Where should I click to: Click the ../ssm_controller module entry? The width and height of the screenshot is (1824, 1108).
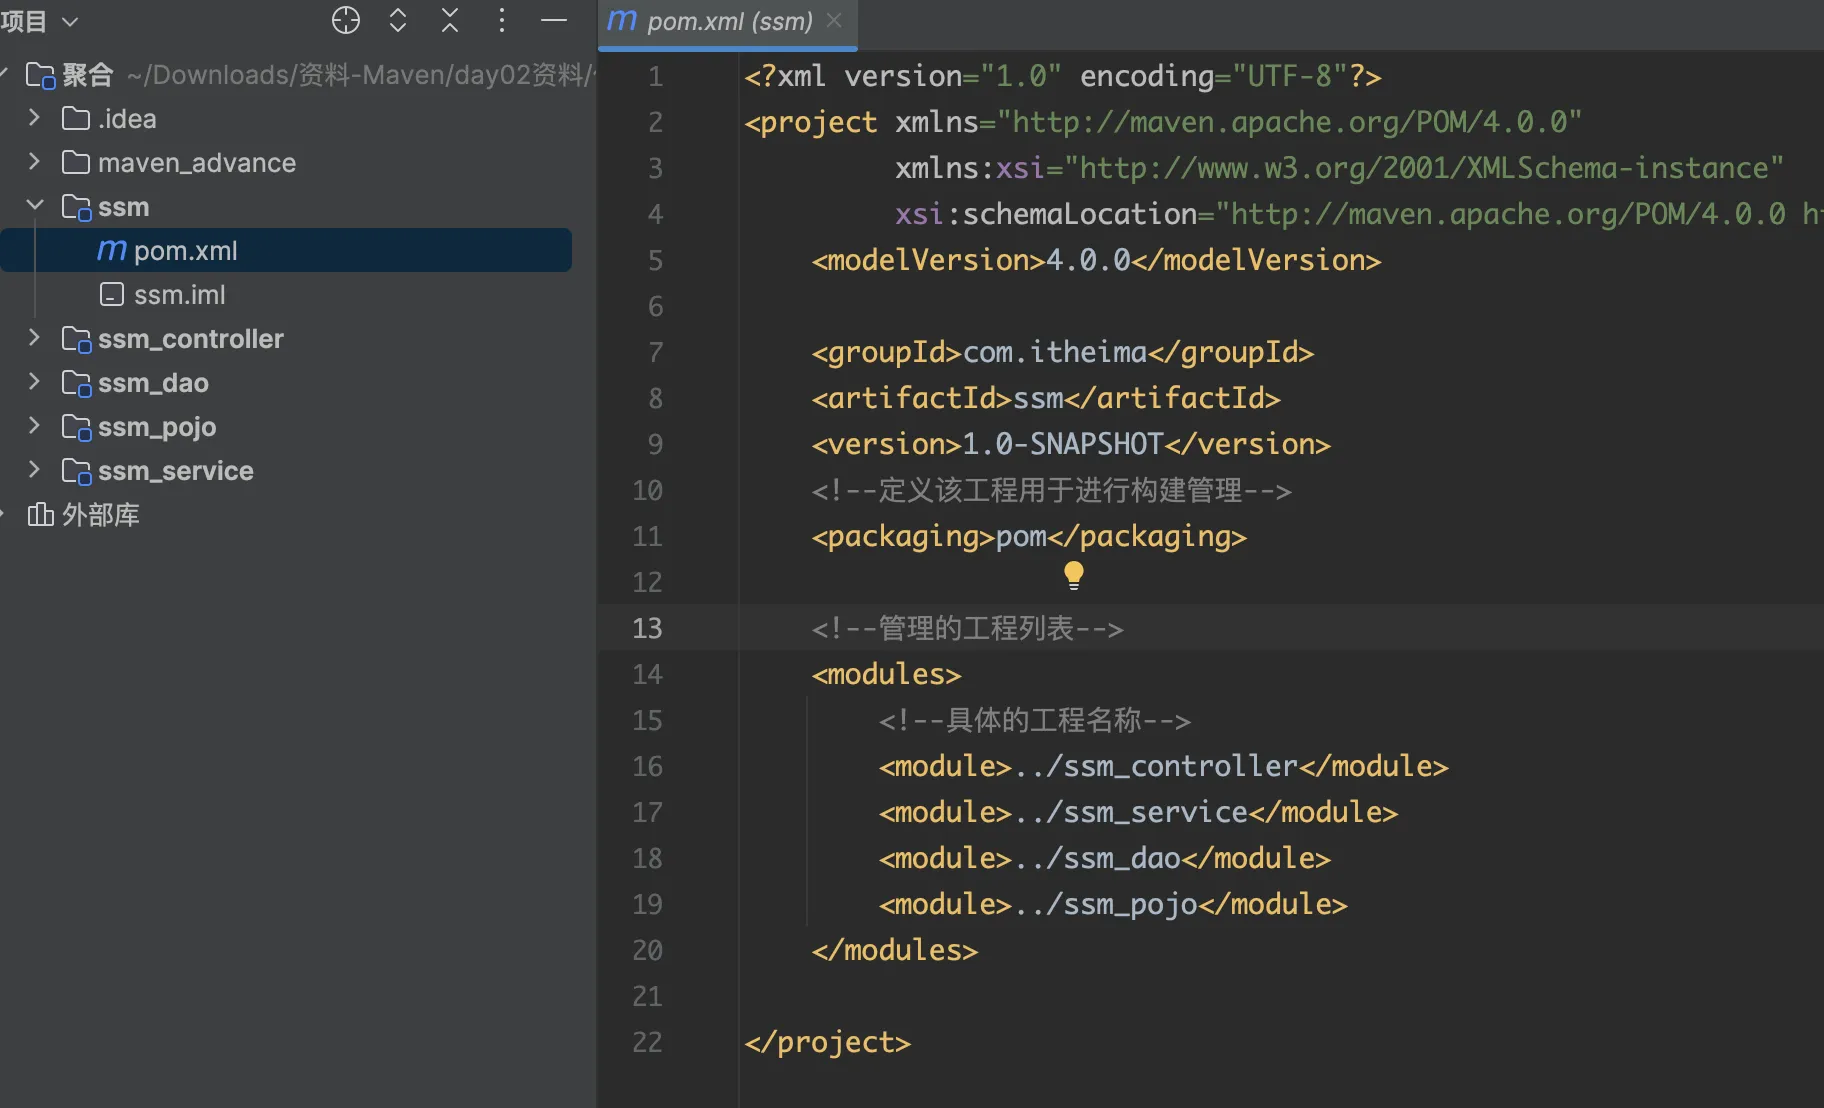point(1163,766)
